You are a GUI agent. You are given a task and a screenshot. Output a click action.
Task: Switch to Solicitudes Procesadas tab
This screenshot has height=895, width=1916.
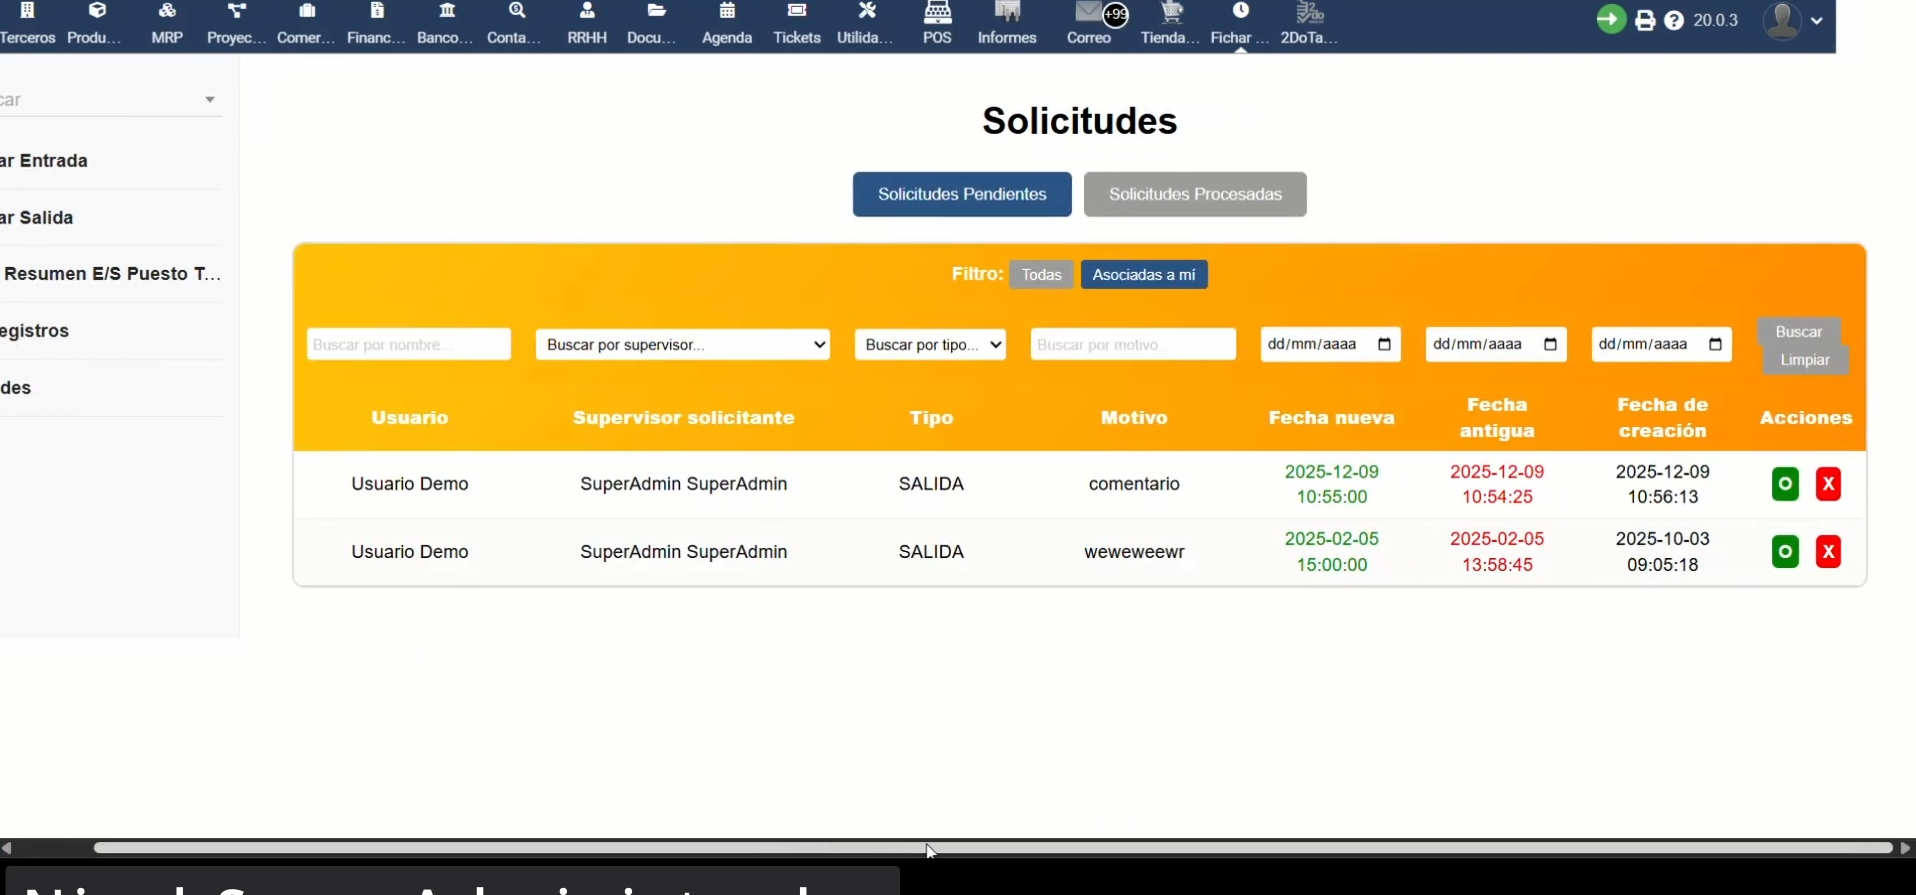(x=1195, y=194)
